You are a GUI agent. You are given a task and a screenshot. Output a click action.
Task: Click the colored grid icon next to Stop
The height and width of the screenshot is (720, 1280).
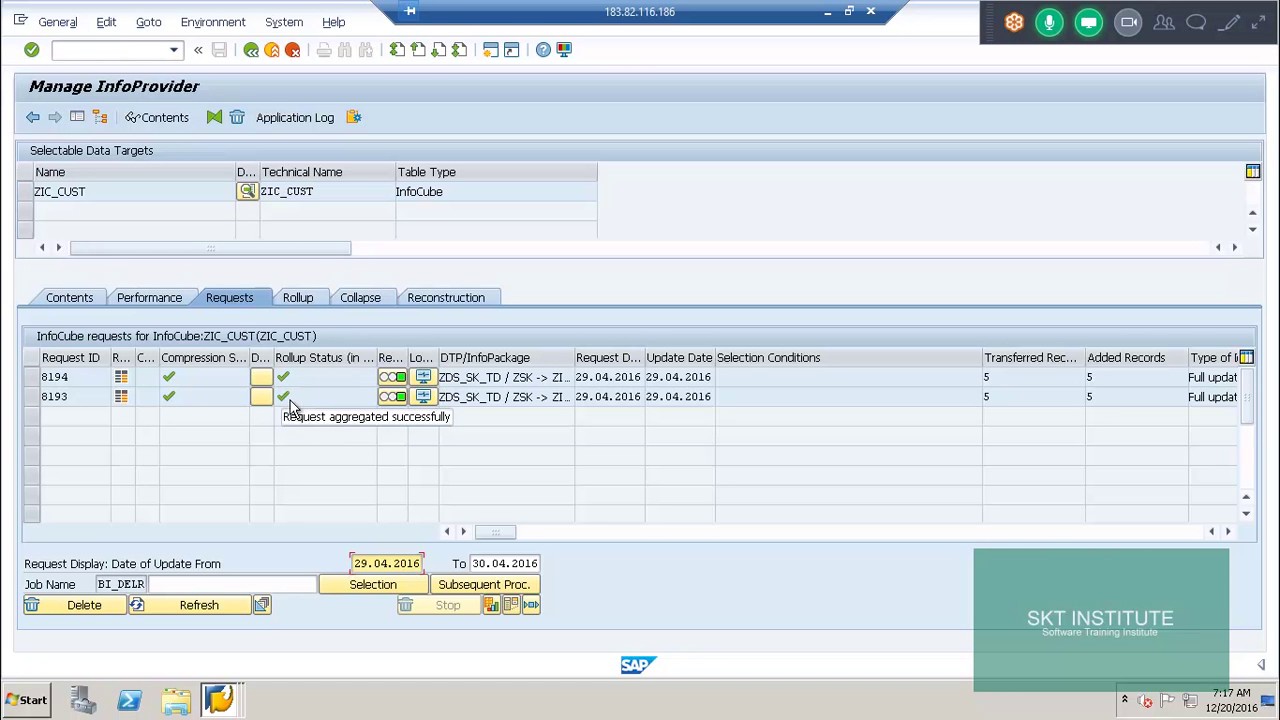pyautogui.click(x=491, y=606)
